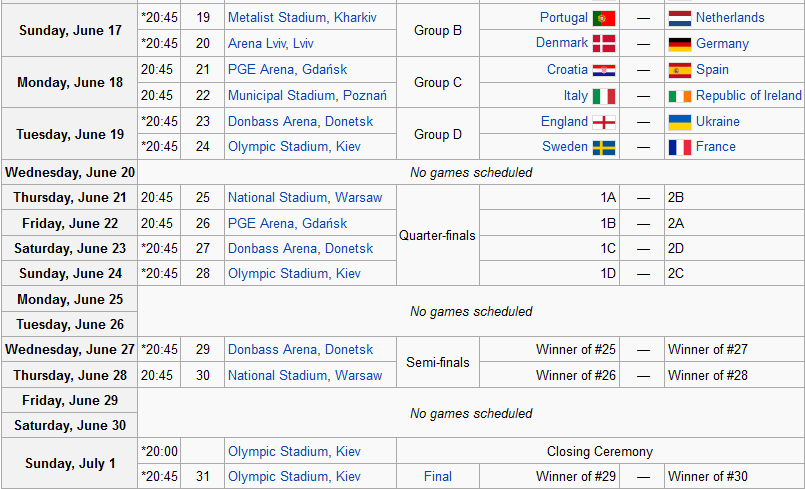Open the Arena Lviv, Lviv link
Screen dimensions: 805x489
pos(271,44)
